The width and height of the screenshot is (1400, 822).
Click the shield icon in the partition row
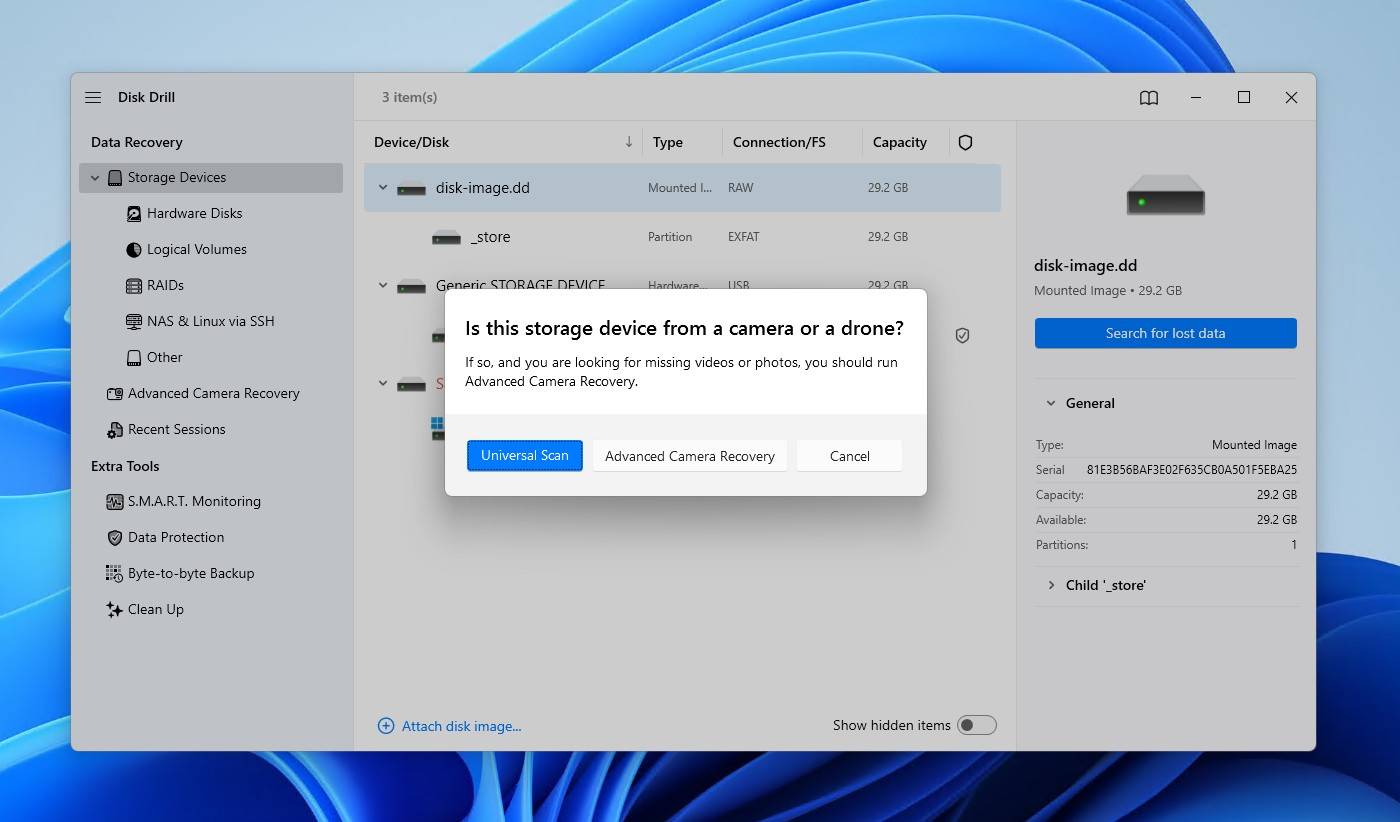(x=962, y=336)
